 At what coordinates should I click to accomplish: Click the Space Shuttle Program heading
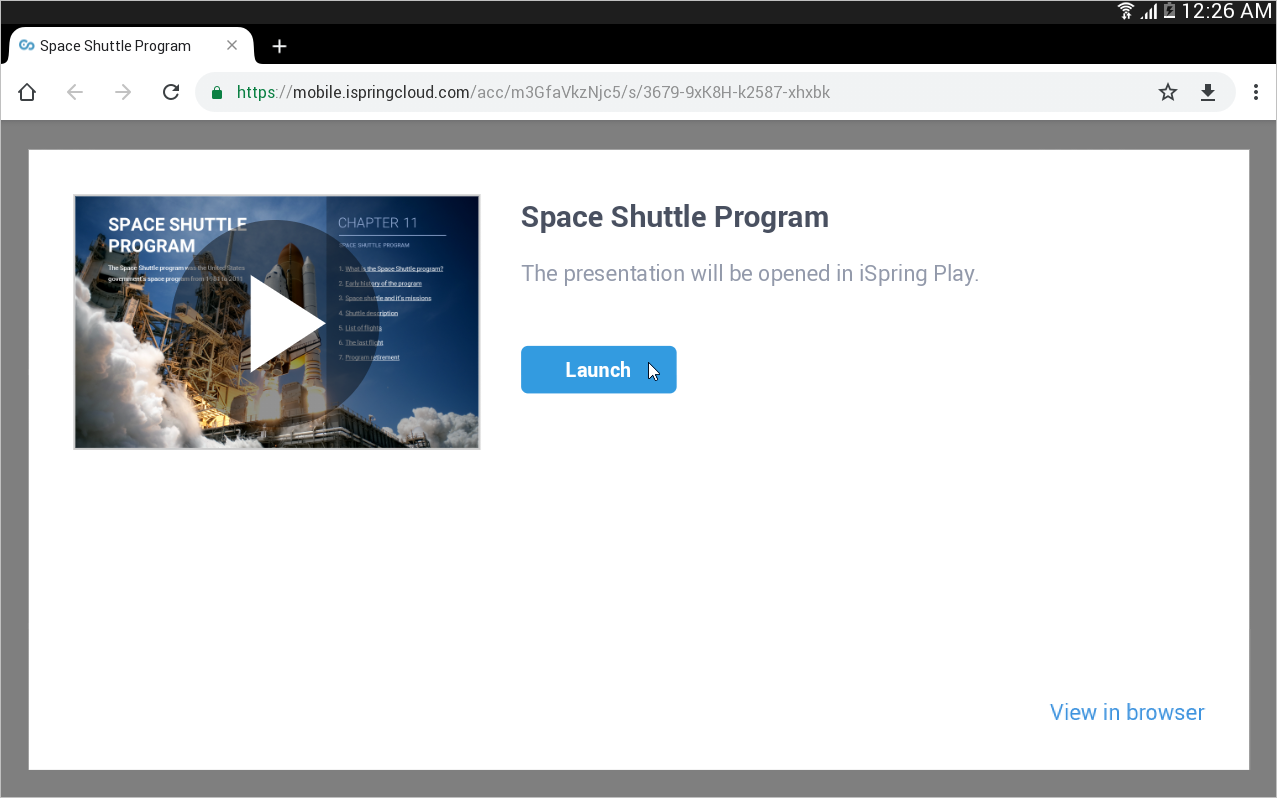(675, 217)
